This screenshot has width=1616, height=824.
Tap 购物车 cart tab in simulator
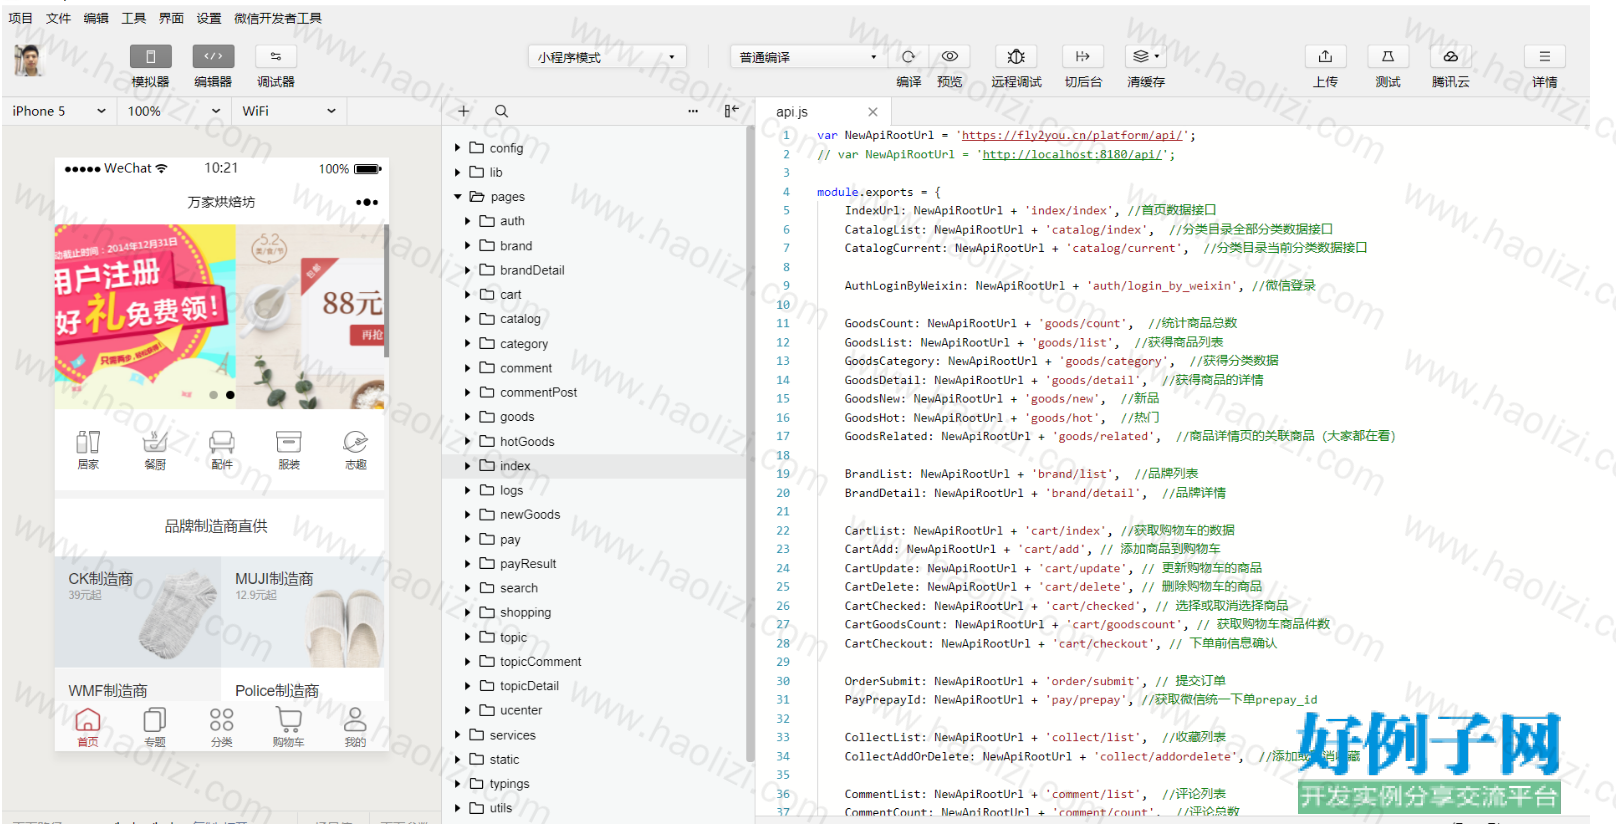289,727
